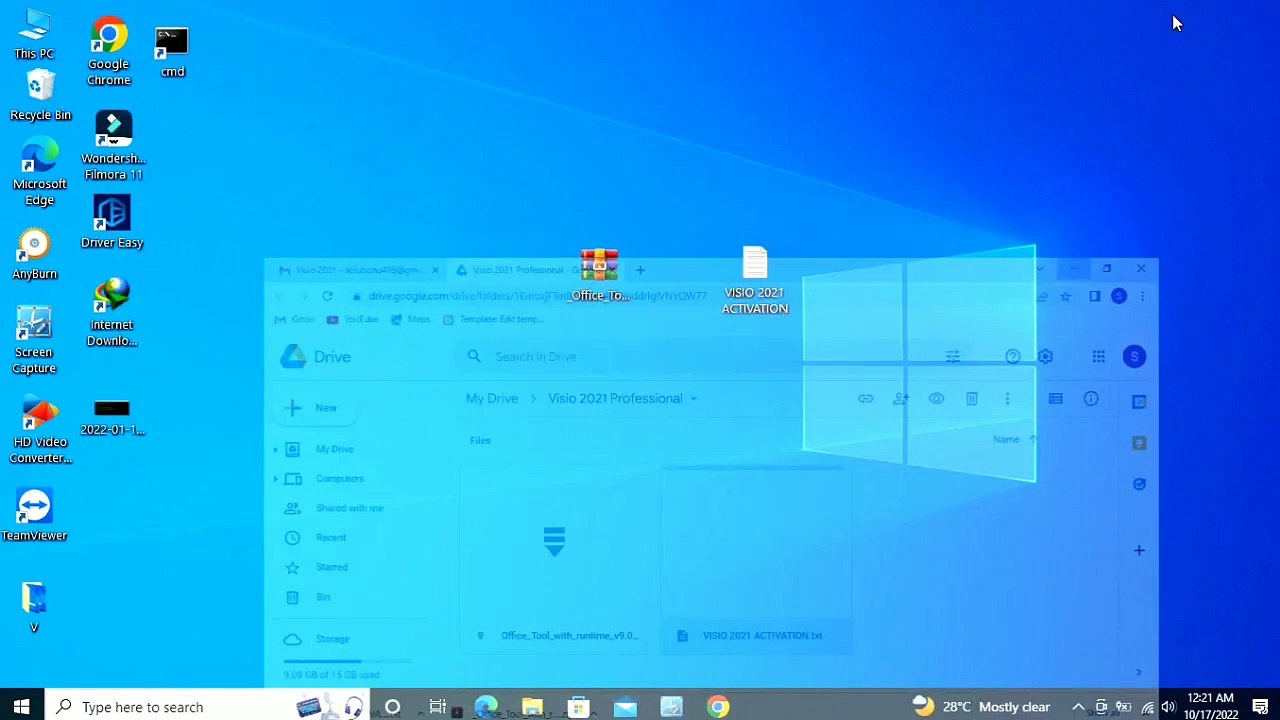This screenshot has width=1280, height=720.
Task: Toggle the Drive details info pane
Action: pos(1091,399)
